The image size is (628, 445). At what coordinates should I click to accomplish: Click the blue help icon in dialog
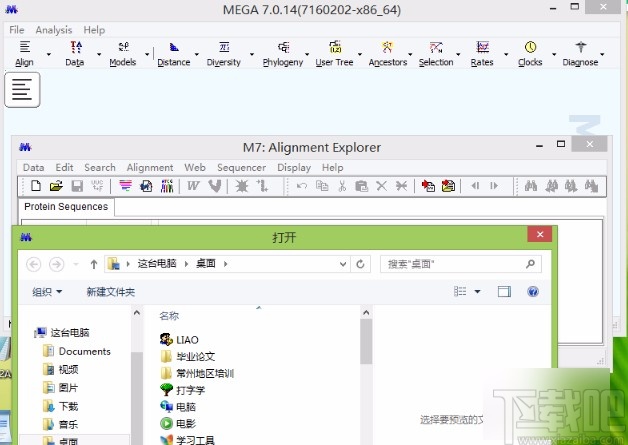[533, 292]
